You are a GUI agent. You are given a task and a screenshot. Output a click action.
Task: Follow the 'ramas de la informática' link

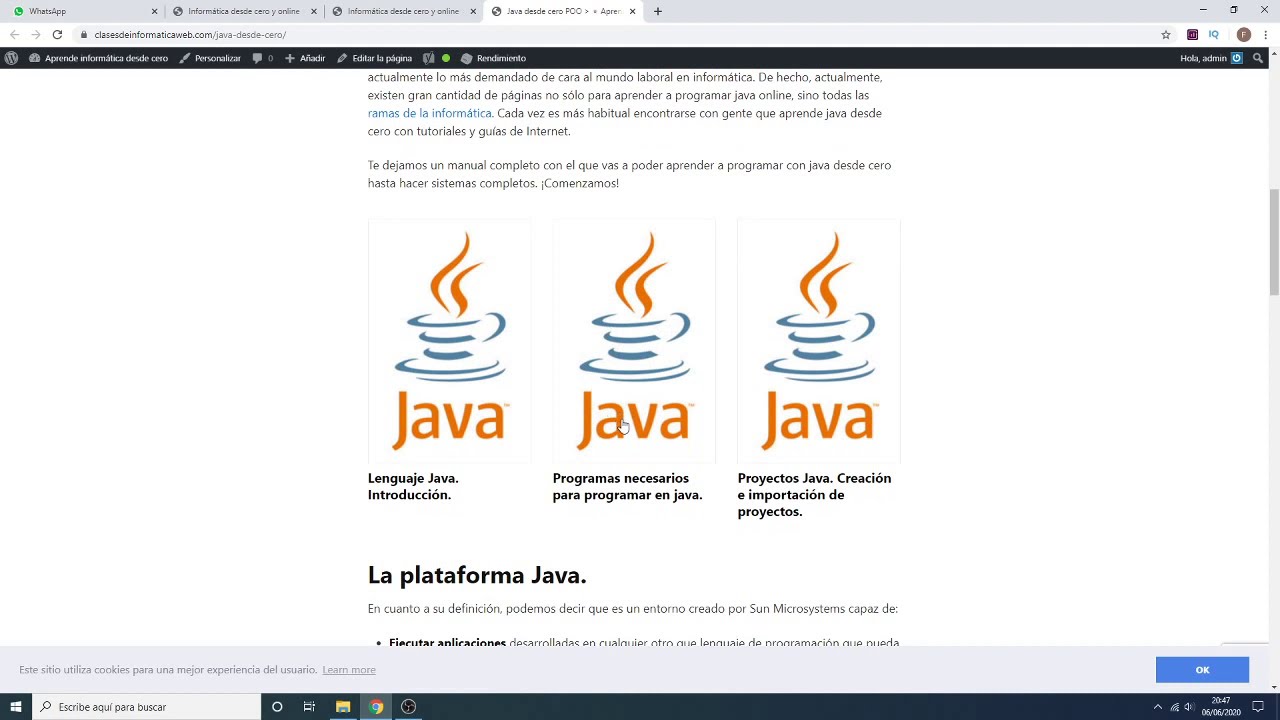429,113
